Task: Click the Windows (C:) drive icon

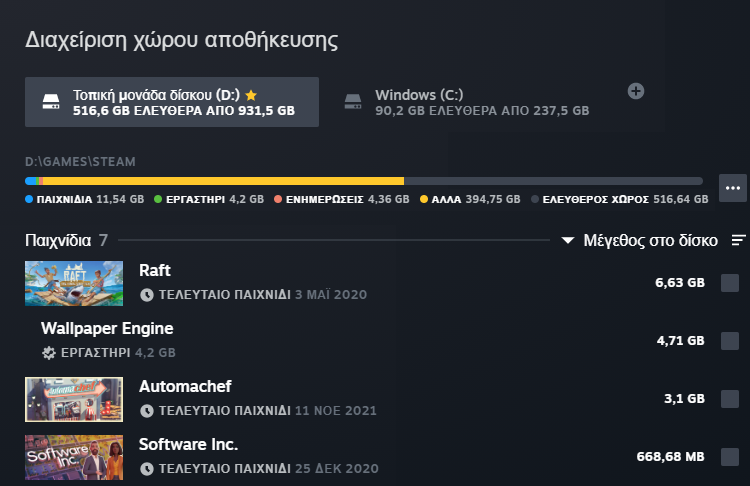Action: (x=353, y=102)
